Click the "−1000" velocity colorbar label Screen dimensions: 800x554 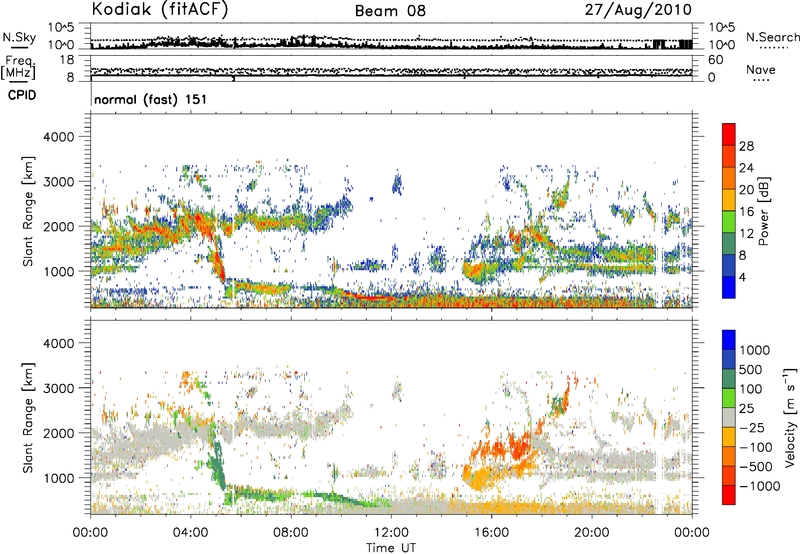(x=760, y=486)
